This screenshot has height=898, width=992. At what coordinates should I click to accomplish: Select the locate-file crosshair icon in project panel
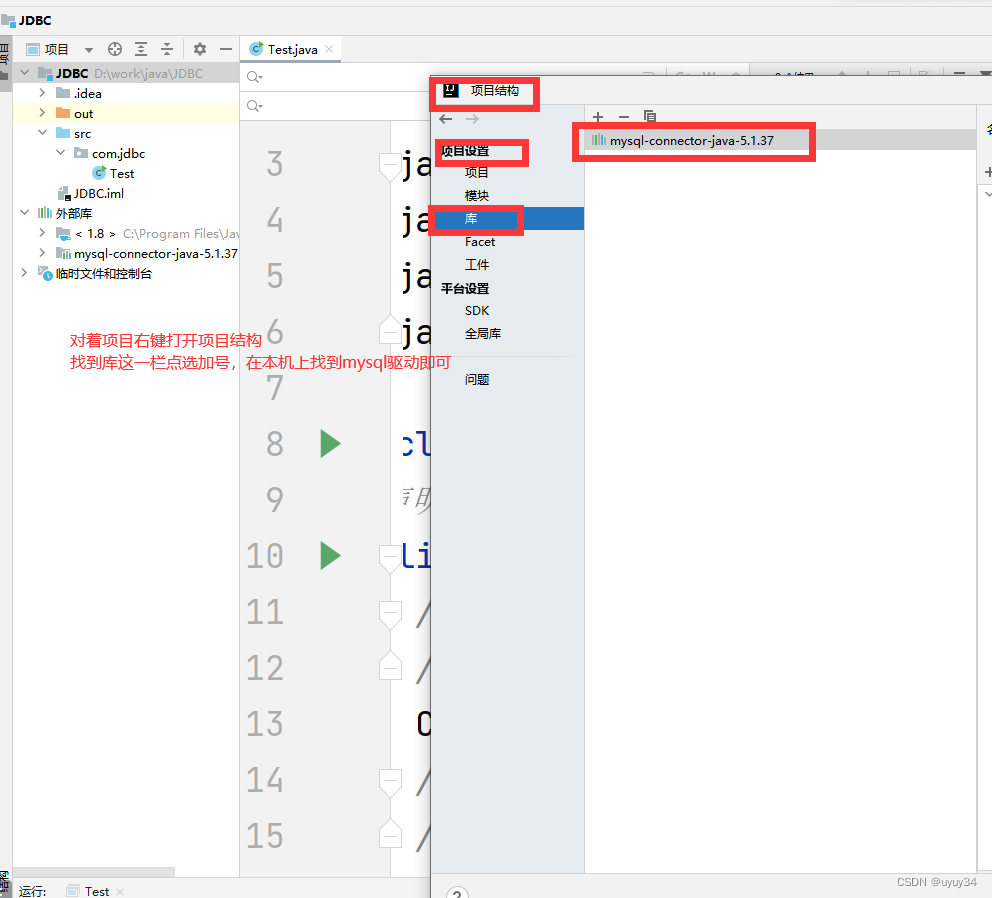pyautogui.click(x=114, y=48)
